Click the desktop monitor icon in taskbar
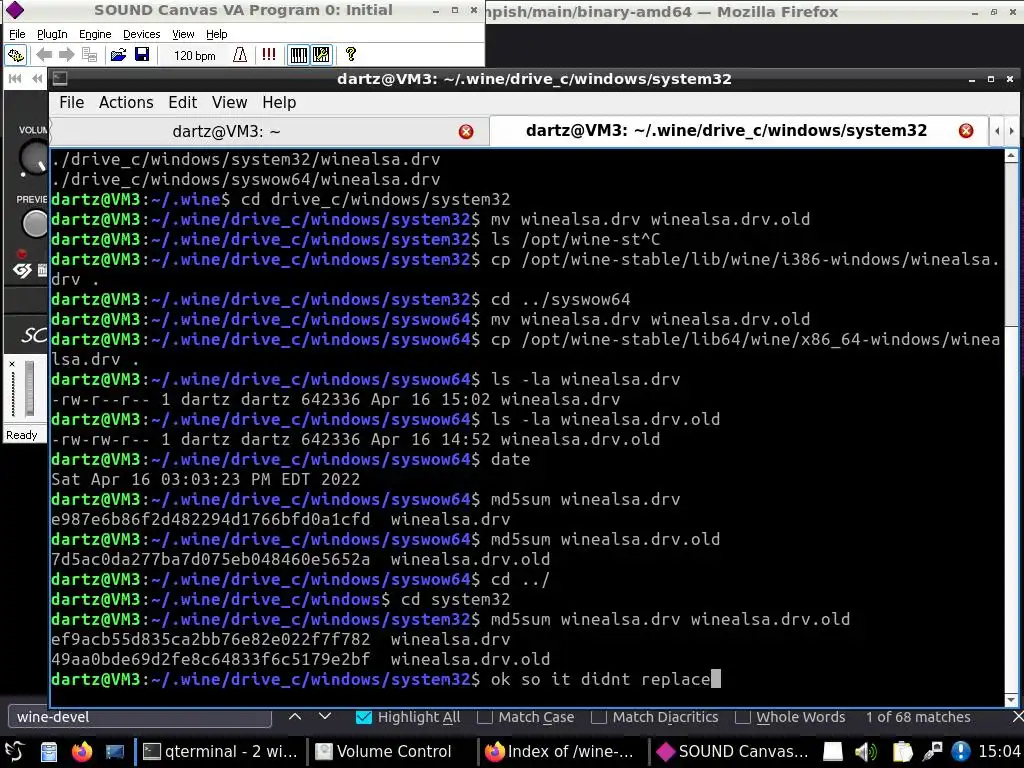The image size is (1024, 768). [114, 752]
